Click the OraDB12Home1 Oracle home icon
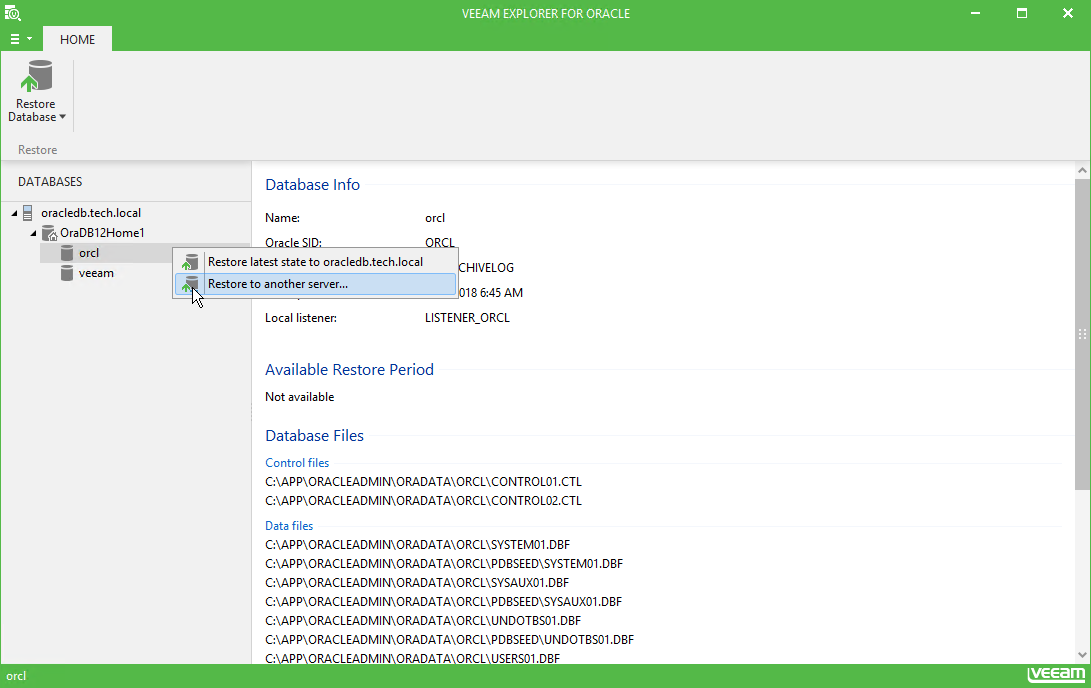This screenshot has width=1091, height=688. (49, 233)
